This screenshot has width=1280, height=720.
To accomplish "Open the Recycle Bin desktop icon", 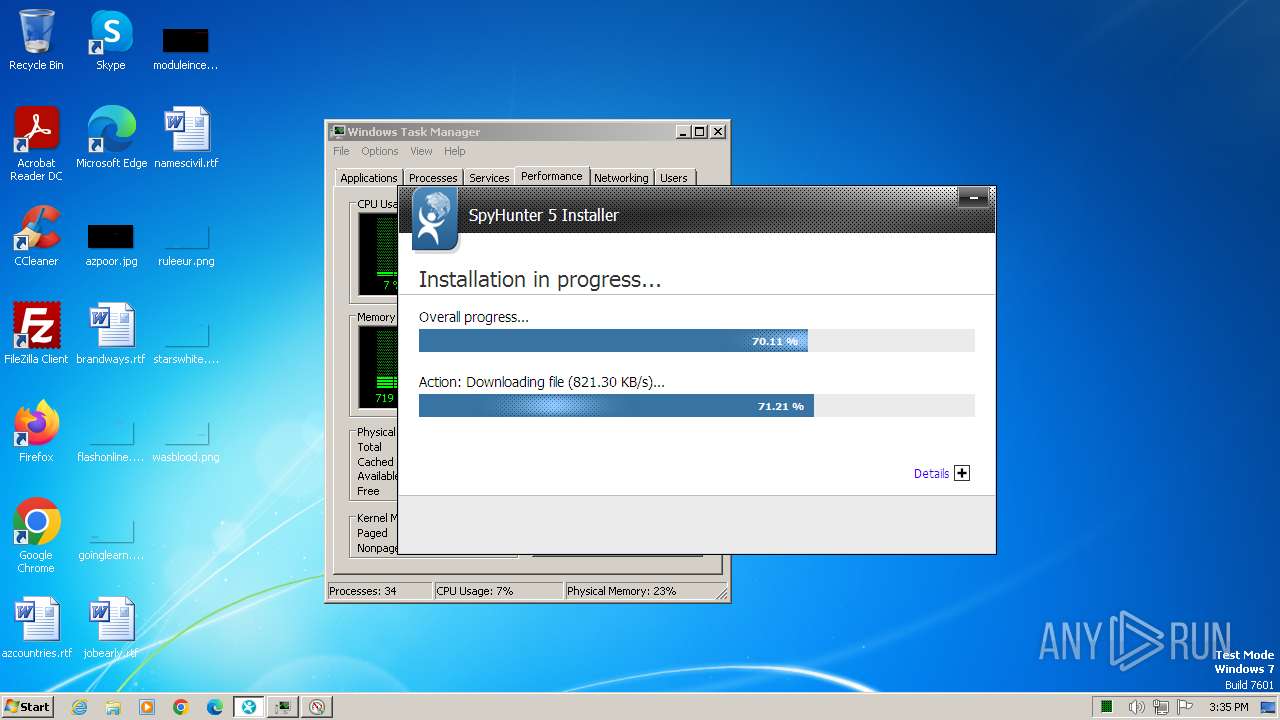I will (x=36, y=40).
